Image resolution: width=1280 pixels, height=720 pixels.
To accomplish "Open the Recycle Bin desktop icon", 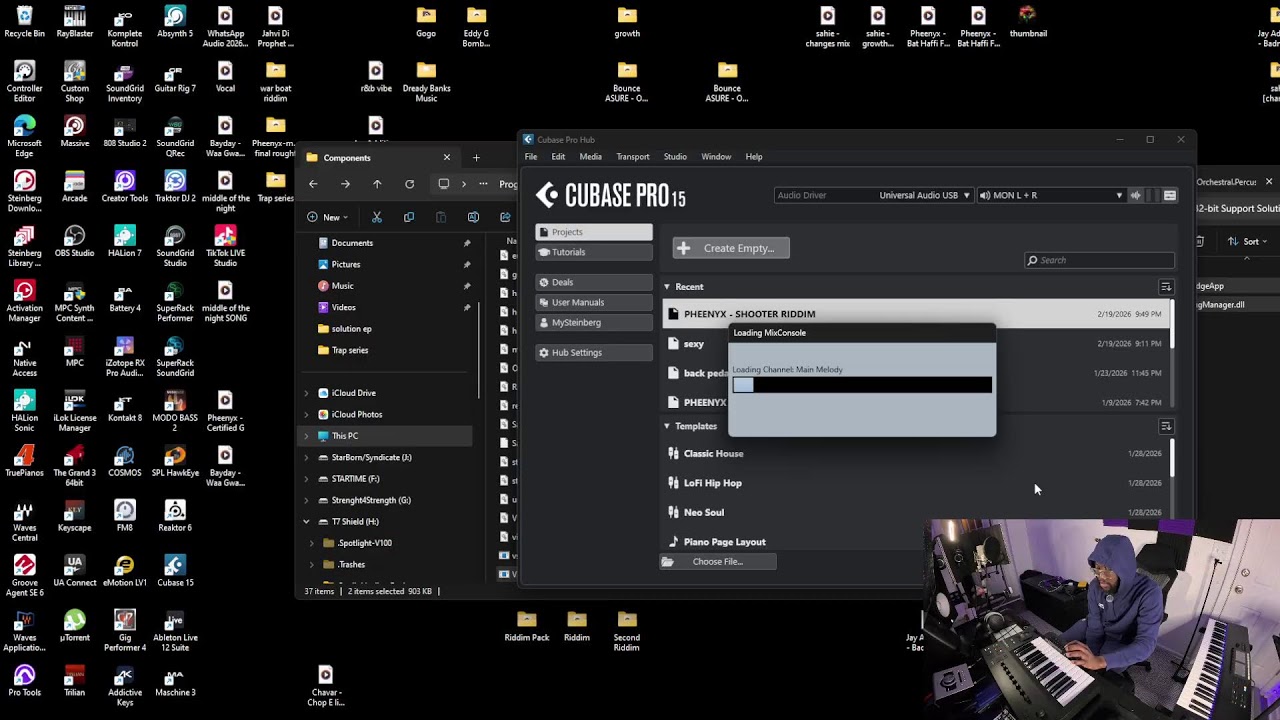I will (x=24, y=22).
